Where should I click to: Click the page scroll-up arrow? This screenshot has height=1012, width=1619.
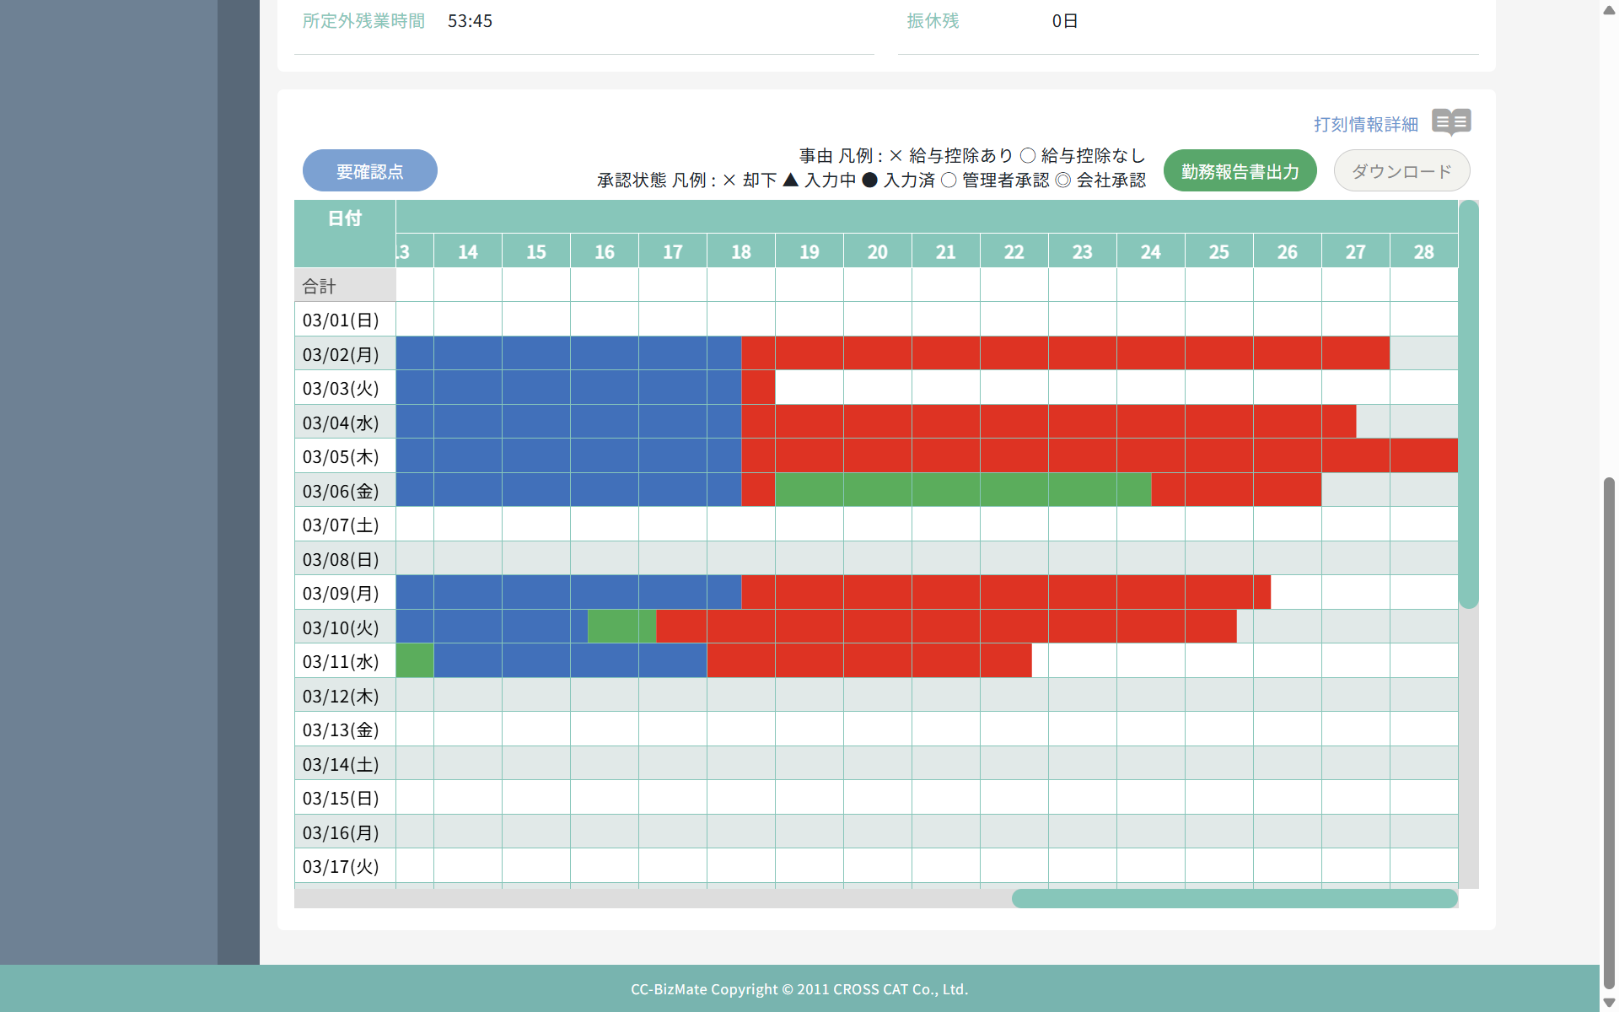(1608, 8)
